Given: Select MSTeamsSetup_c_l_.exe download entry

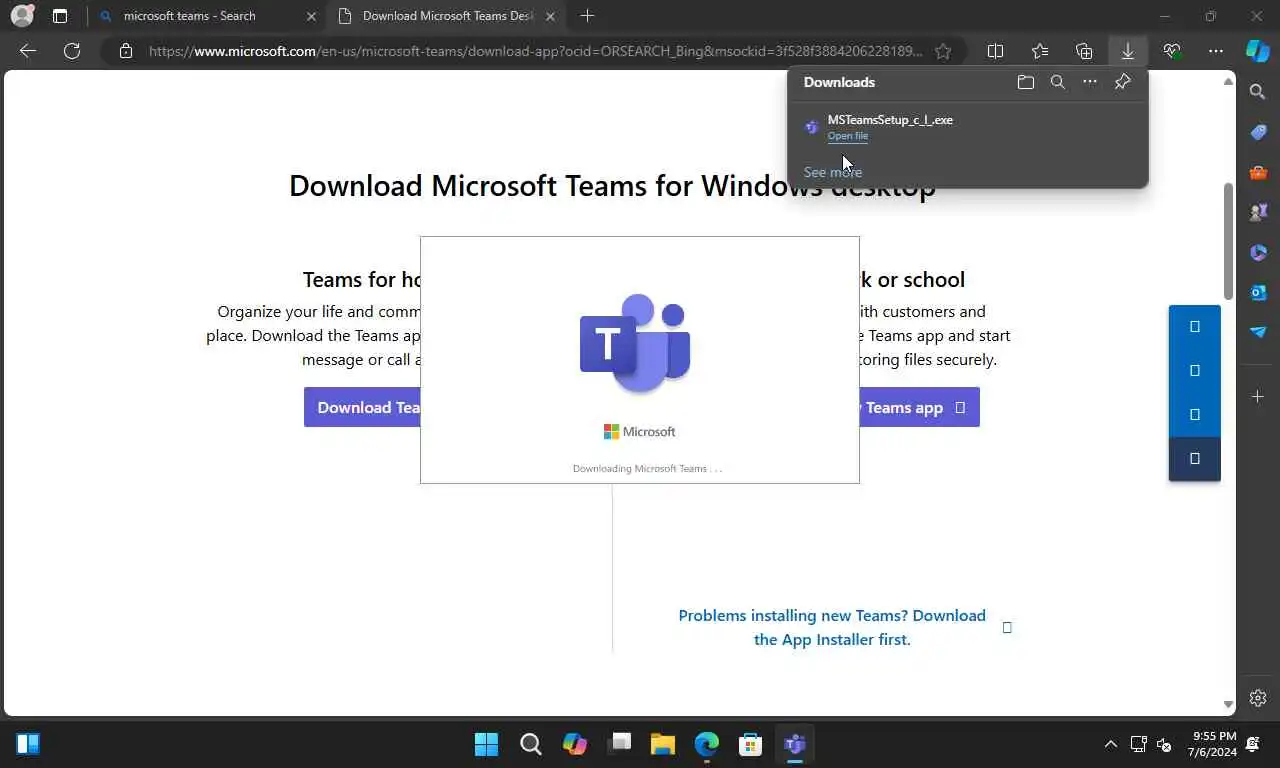Looking at the screenshot, I should pyautogui.click(x=967, y=127).
